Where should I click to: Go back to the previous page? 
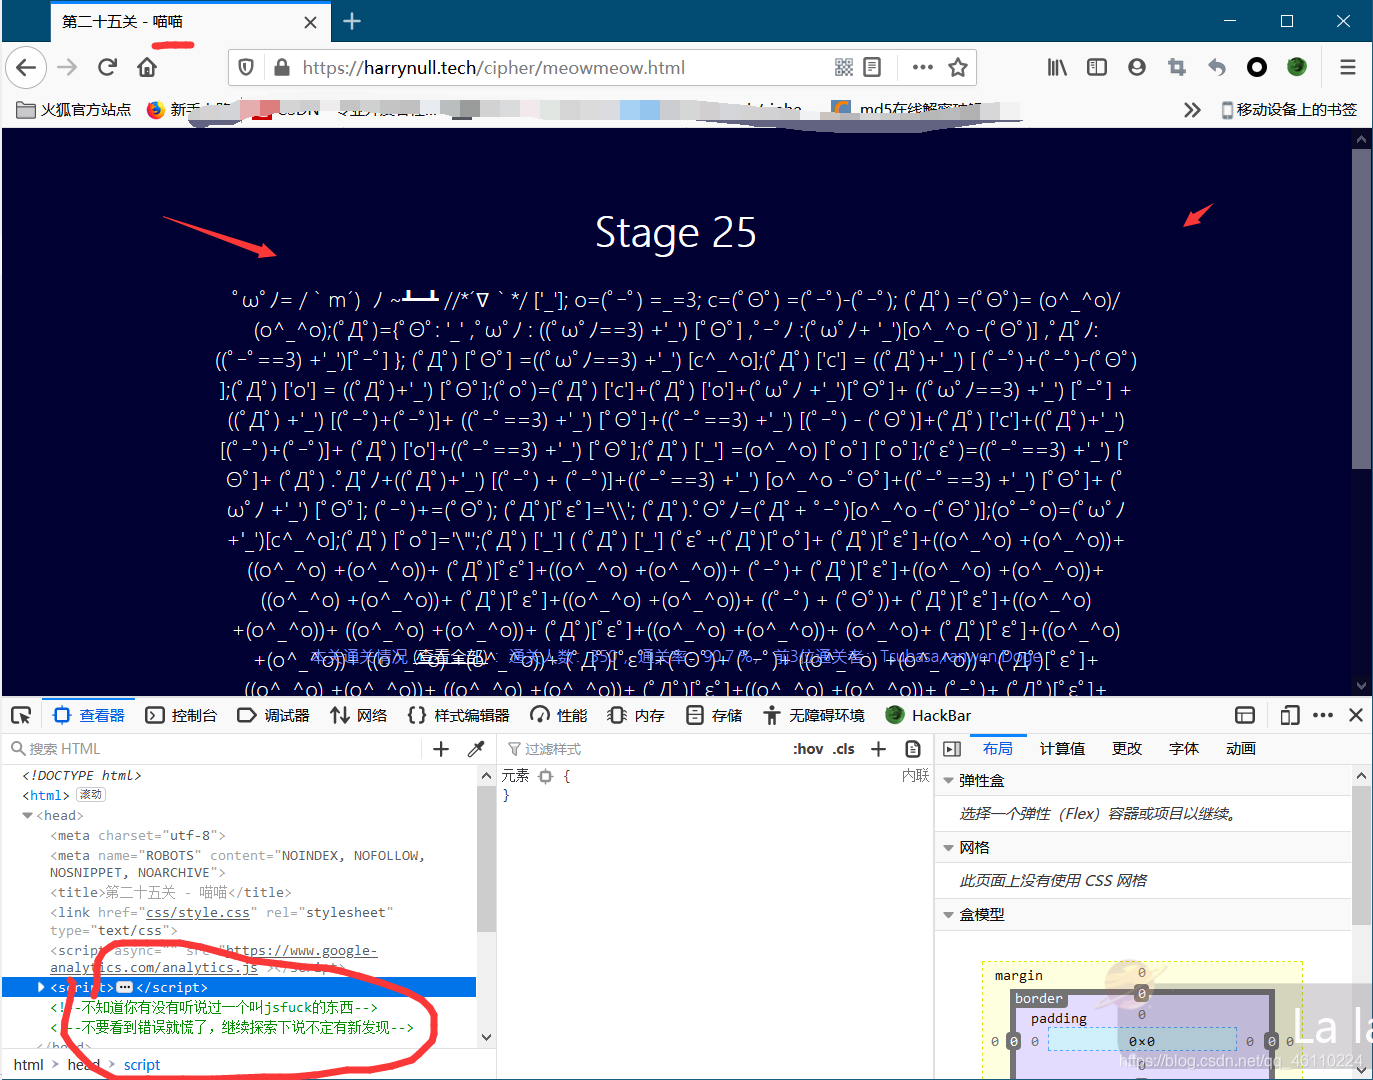pos(27,68)
